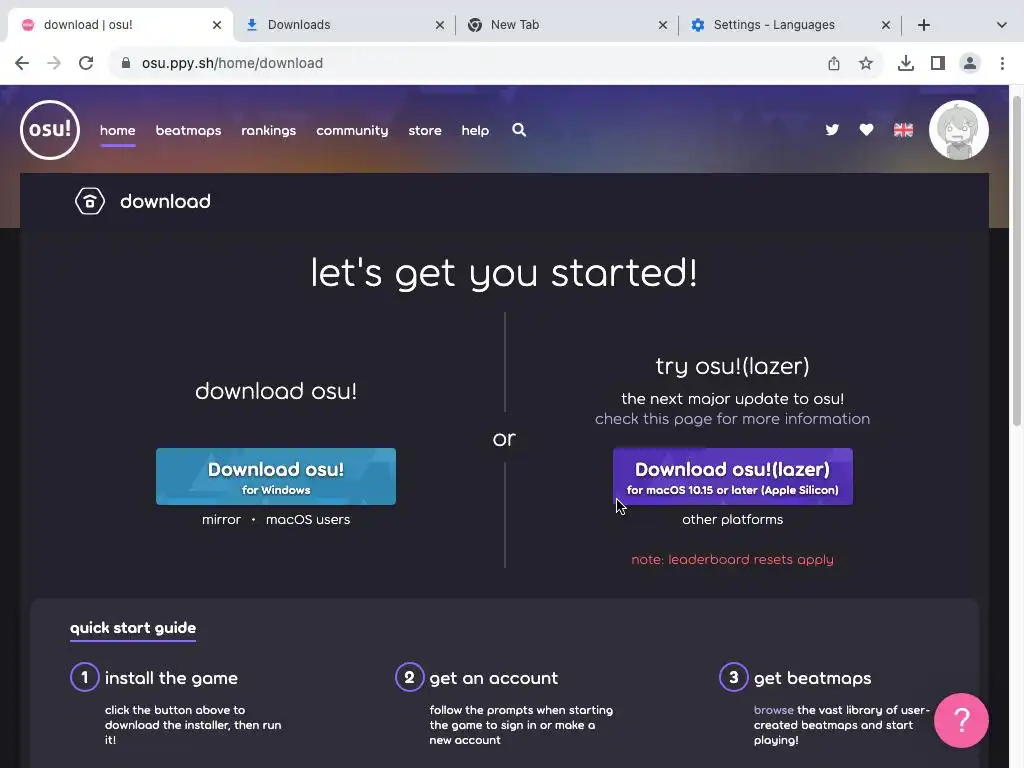Screen dimensions: 1024x768
Task: Click the download osu! heading text
Action: [276, 391]
